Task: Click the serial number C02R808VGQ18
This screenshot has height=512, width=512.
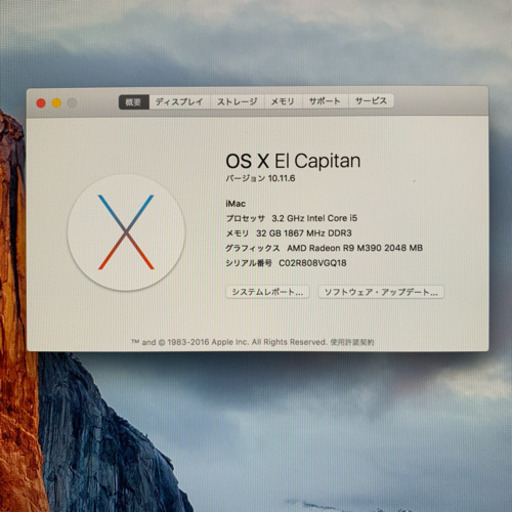Action: click(x=312, y=263)
